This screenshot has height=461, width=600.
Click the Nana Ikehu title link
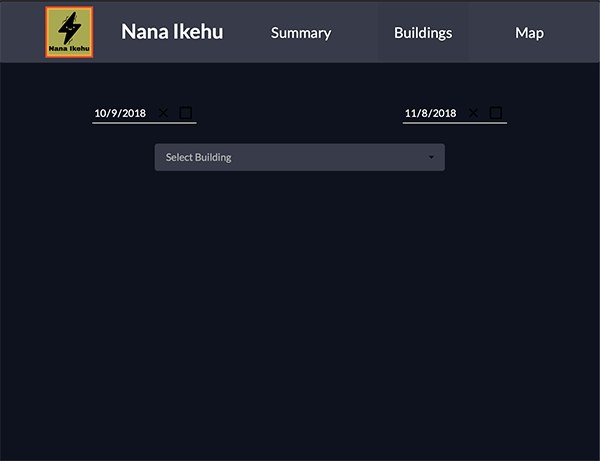point(172,31)
